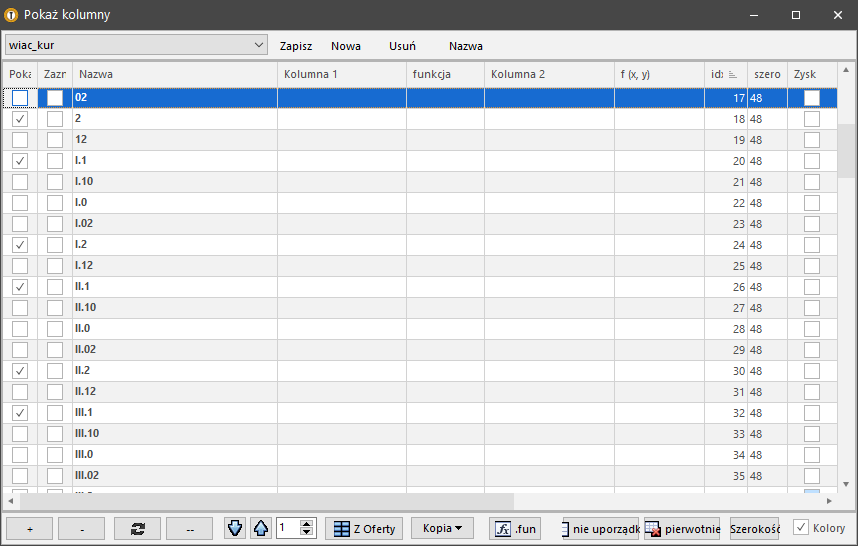Open the .fun function editor button
The width and height of the screenshot is (858, 546).
pyautogui.click(x=514, y=529)
